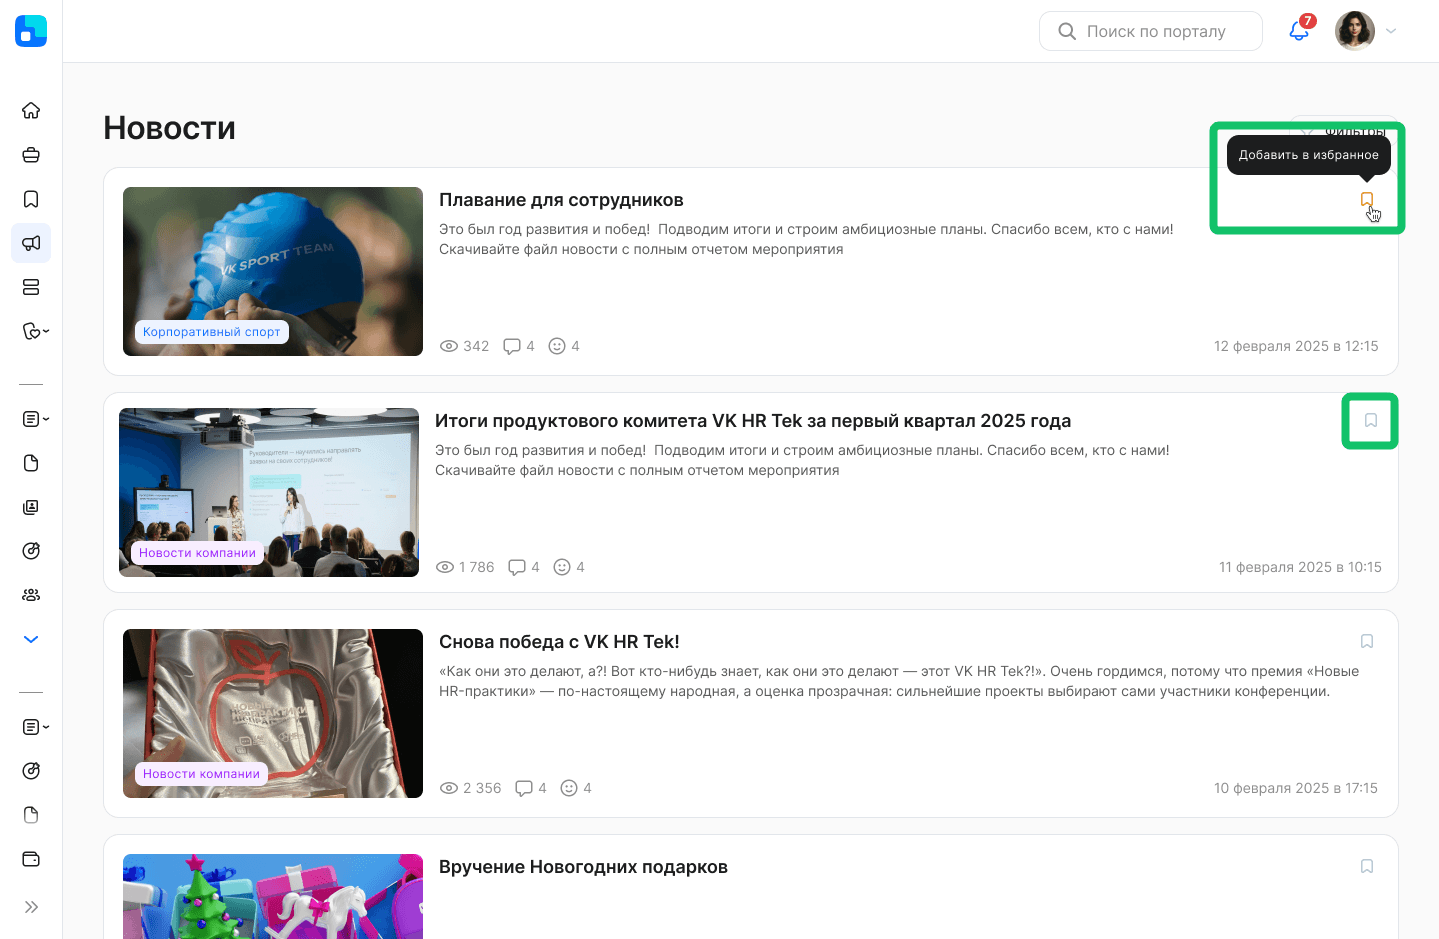Click the "Корпоративный спорт" category tag
This screenshot has width=1439, height=939.
212,332
